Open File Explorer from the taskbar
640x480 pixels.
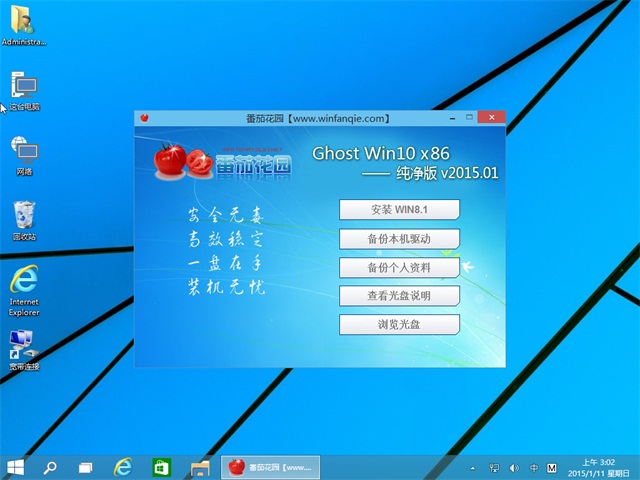199,467
